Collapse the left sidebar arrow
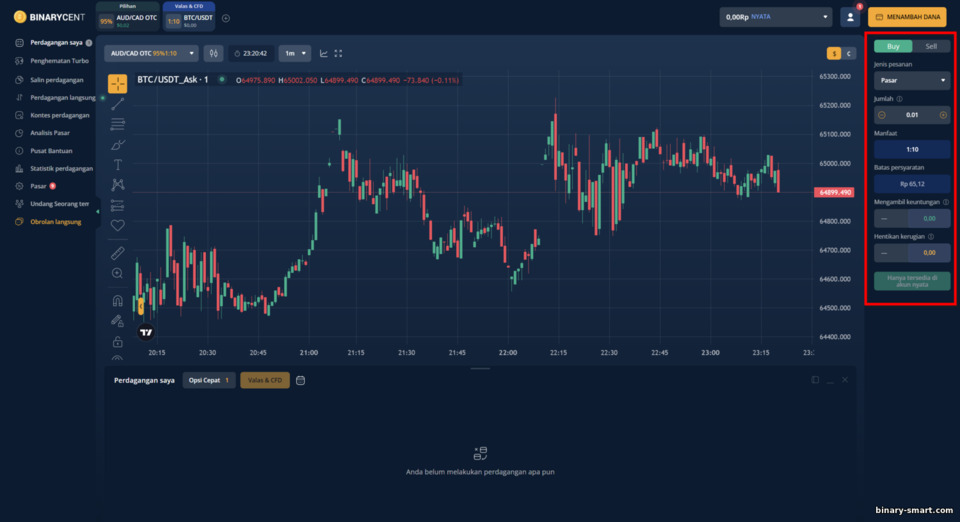960x522 pixels. pyautogui.click(x=97, y=211)
